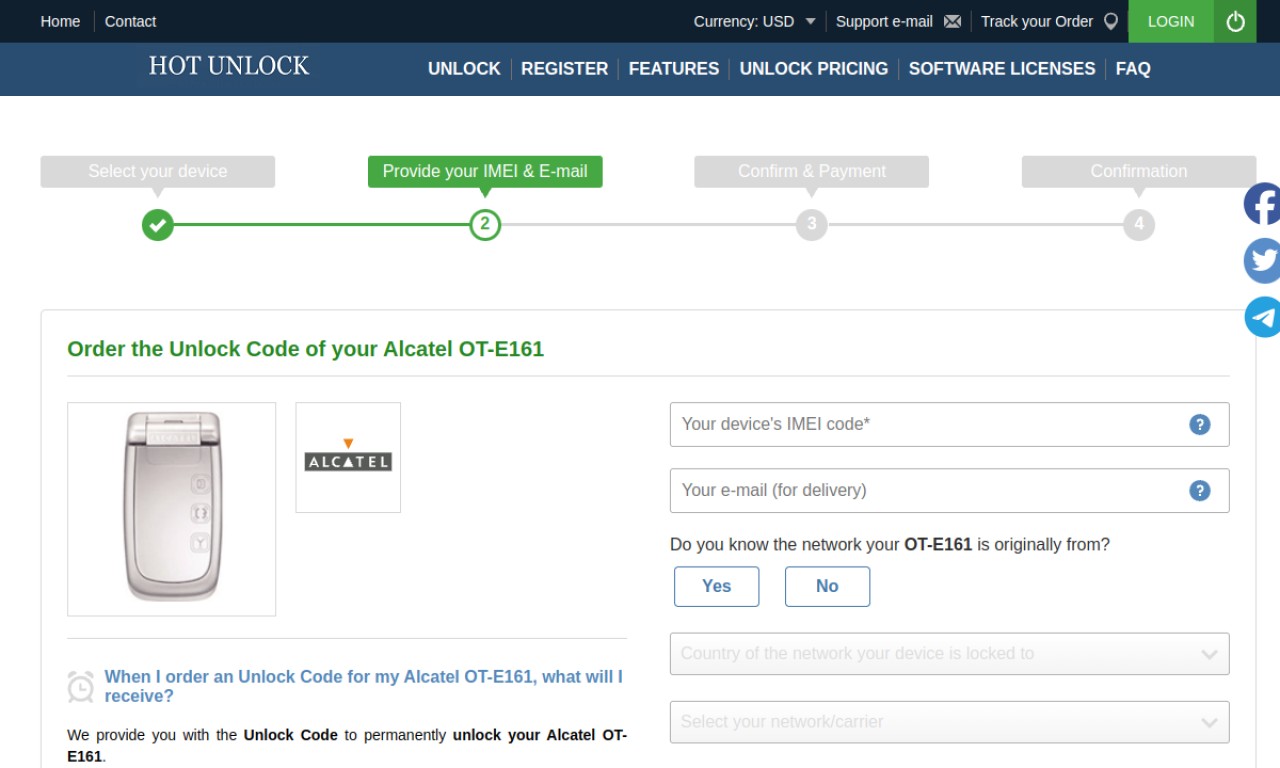Select Yes for knowing the original network
Viewport: 1280px width, 768px height.
tap(716, 586)
